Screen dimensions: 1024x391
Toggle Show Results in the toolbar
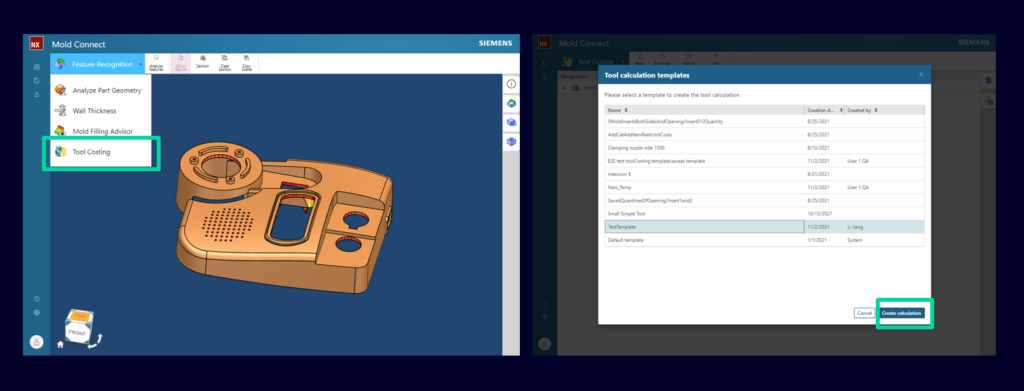pyautogui.click(x=180, y=63)
